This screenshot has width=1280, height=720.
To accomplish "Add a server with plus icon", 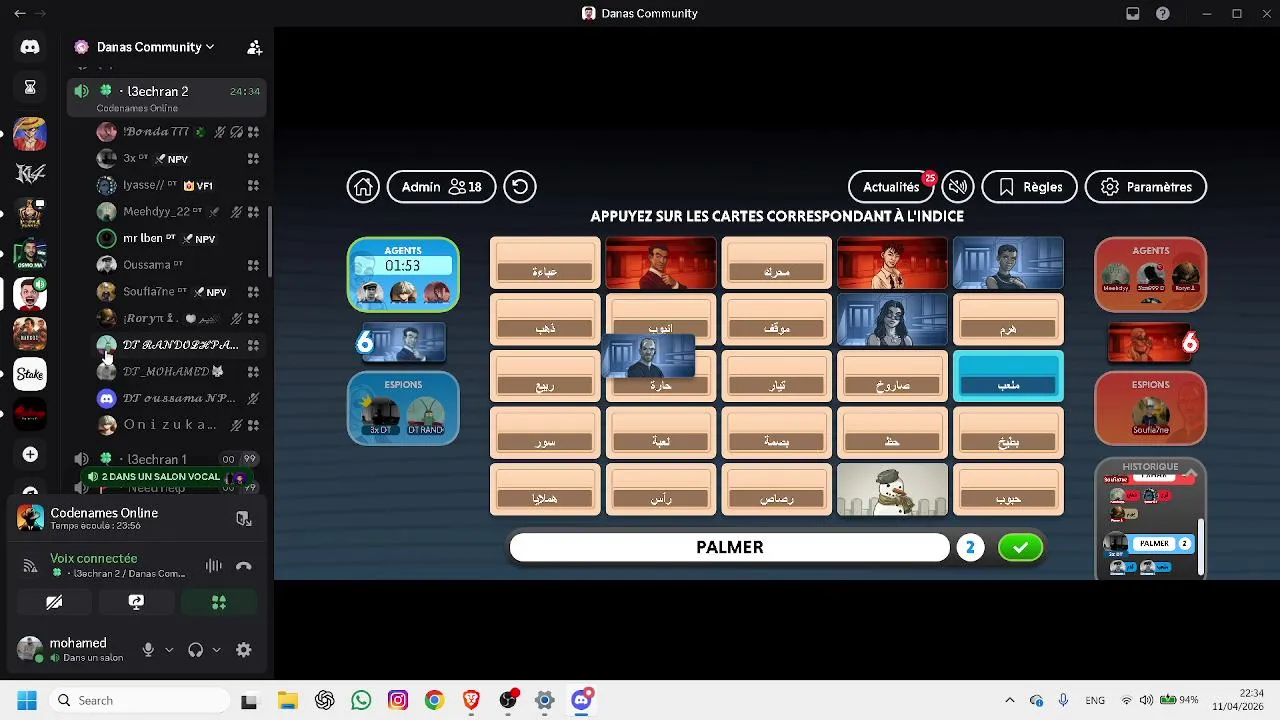I will (x=30, y=455).
